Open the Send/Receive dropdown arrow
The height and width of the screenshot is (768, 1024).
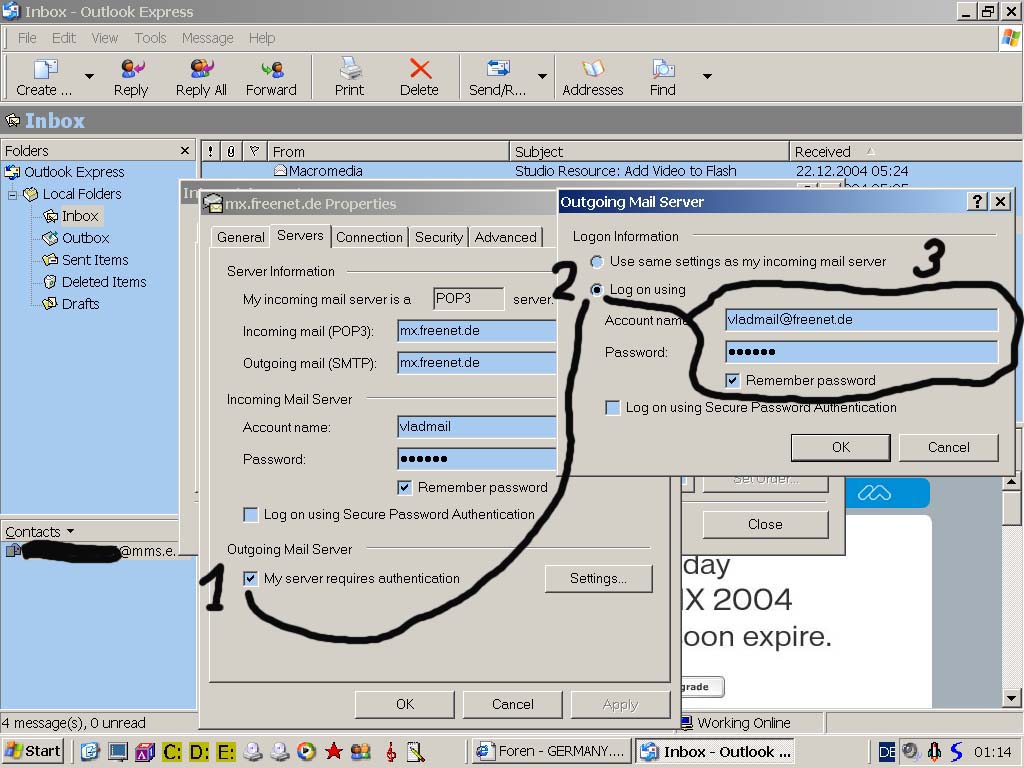coord(542,76)
